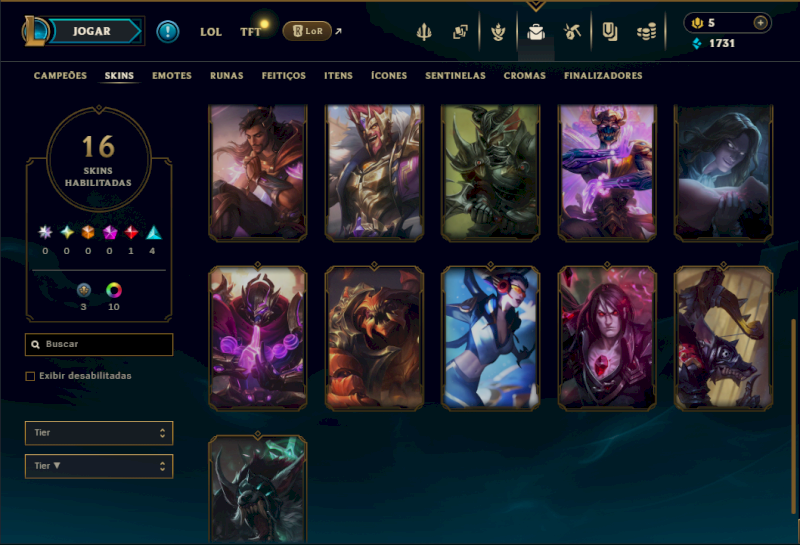Expand the Tier descending sort dropdown
Viewport: 800px width, 545px height.
point(99,466)
